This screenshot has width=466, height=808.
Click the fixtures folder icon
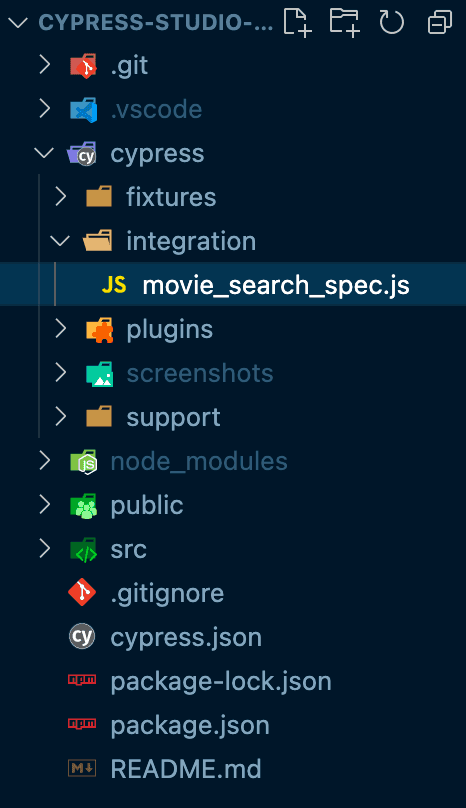coord(99,197)
